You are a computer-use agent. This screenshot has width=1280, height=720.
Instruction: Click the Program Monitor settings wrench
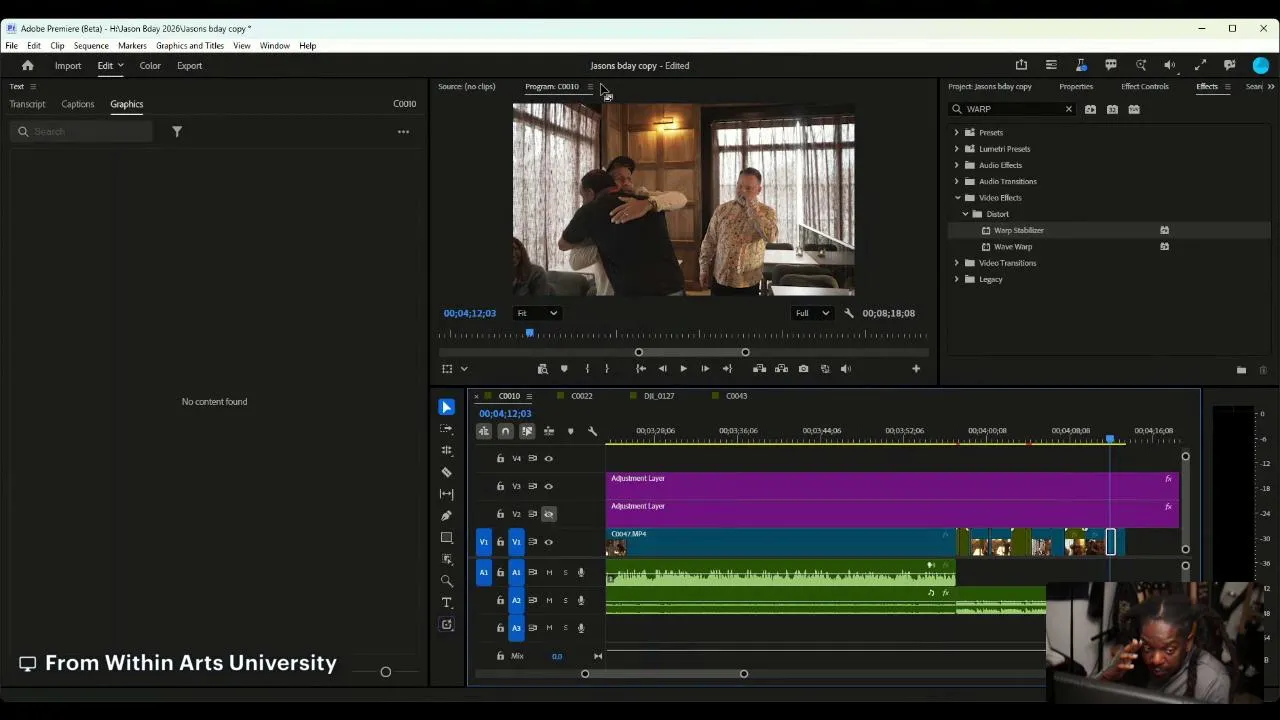click(849, 313)
